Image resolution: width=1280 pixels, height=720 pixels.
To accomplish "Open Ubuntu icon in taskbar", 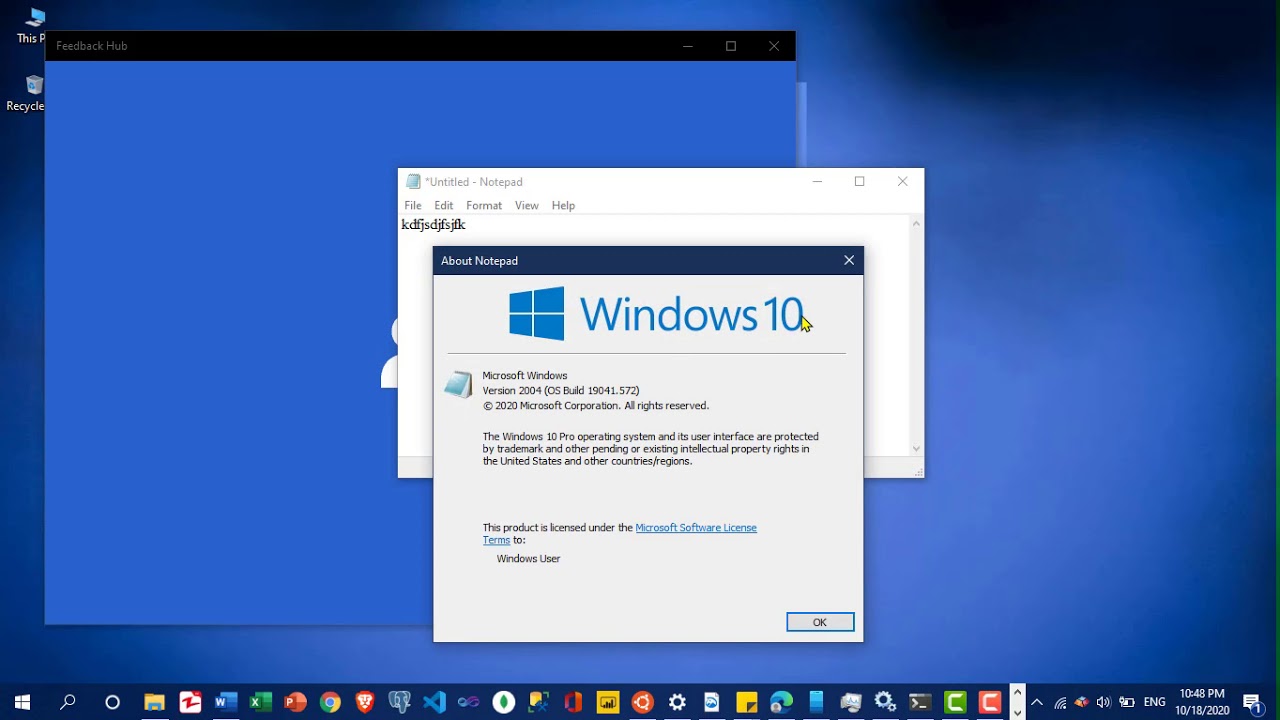I will (x=642, y=702).
